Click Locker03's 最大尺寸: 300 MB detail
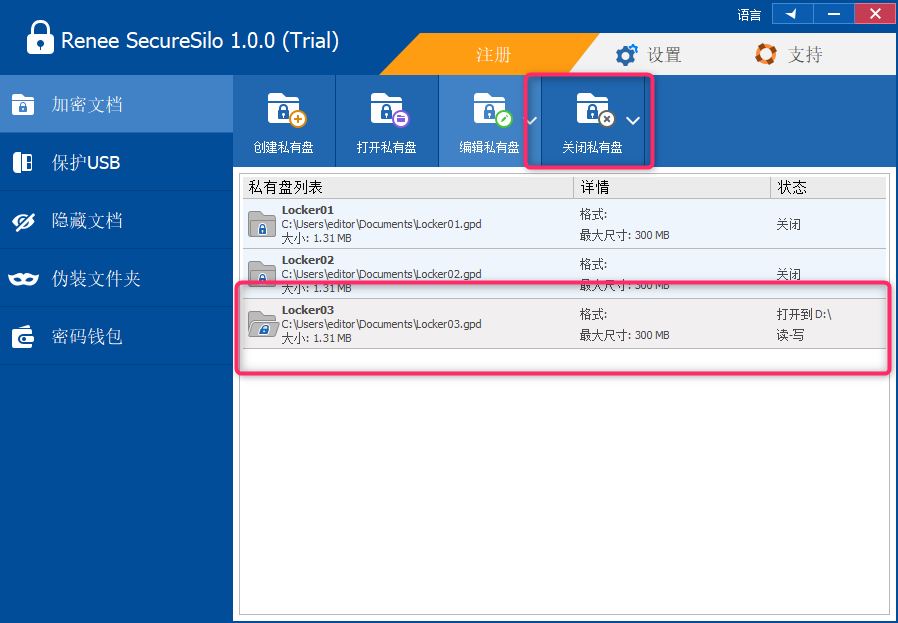 624,335
